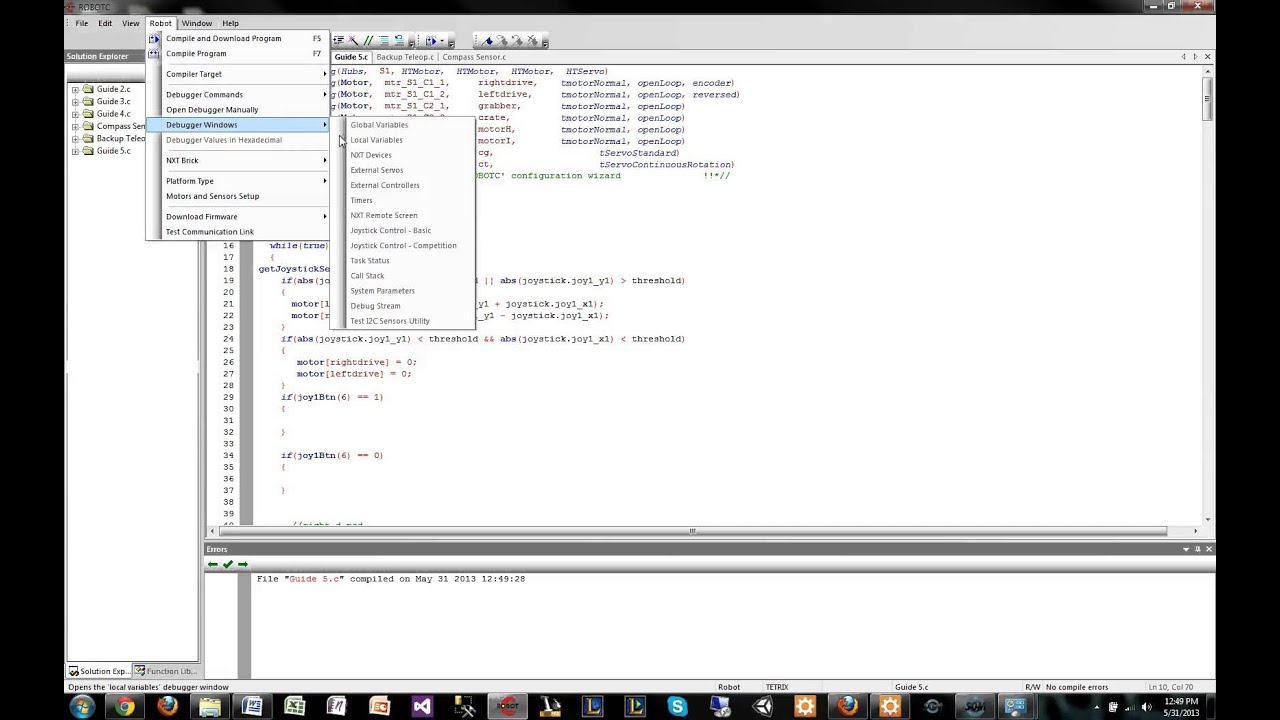Open Unity from taskbar

(763, 707)
